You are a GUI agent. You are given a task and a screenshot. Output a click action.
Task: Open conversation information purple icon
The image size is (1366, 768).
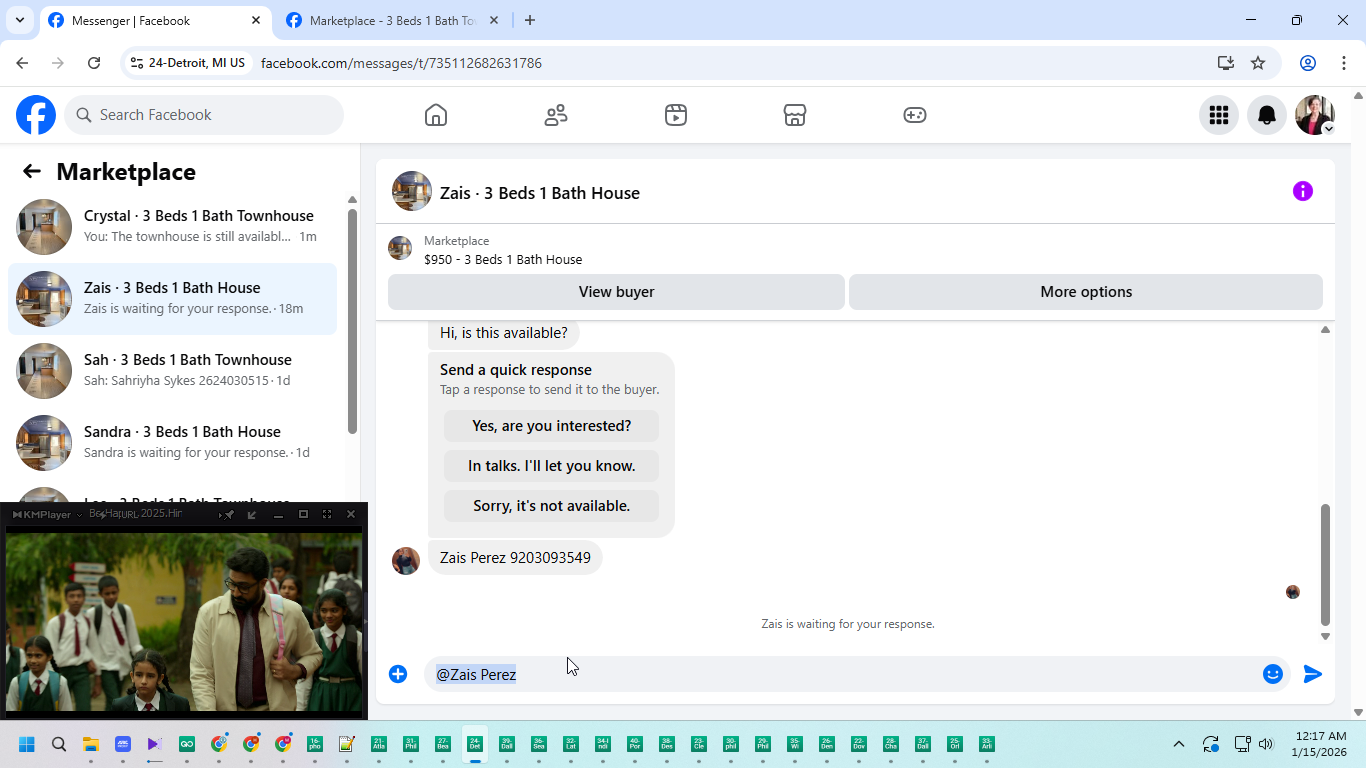tap(1303, 191)
